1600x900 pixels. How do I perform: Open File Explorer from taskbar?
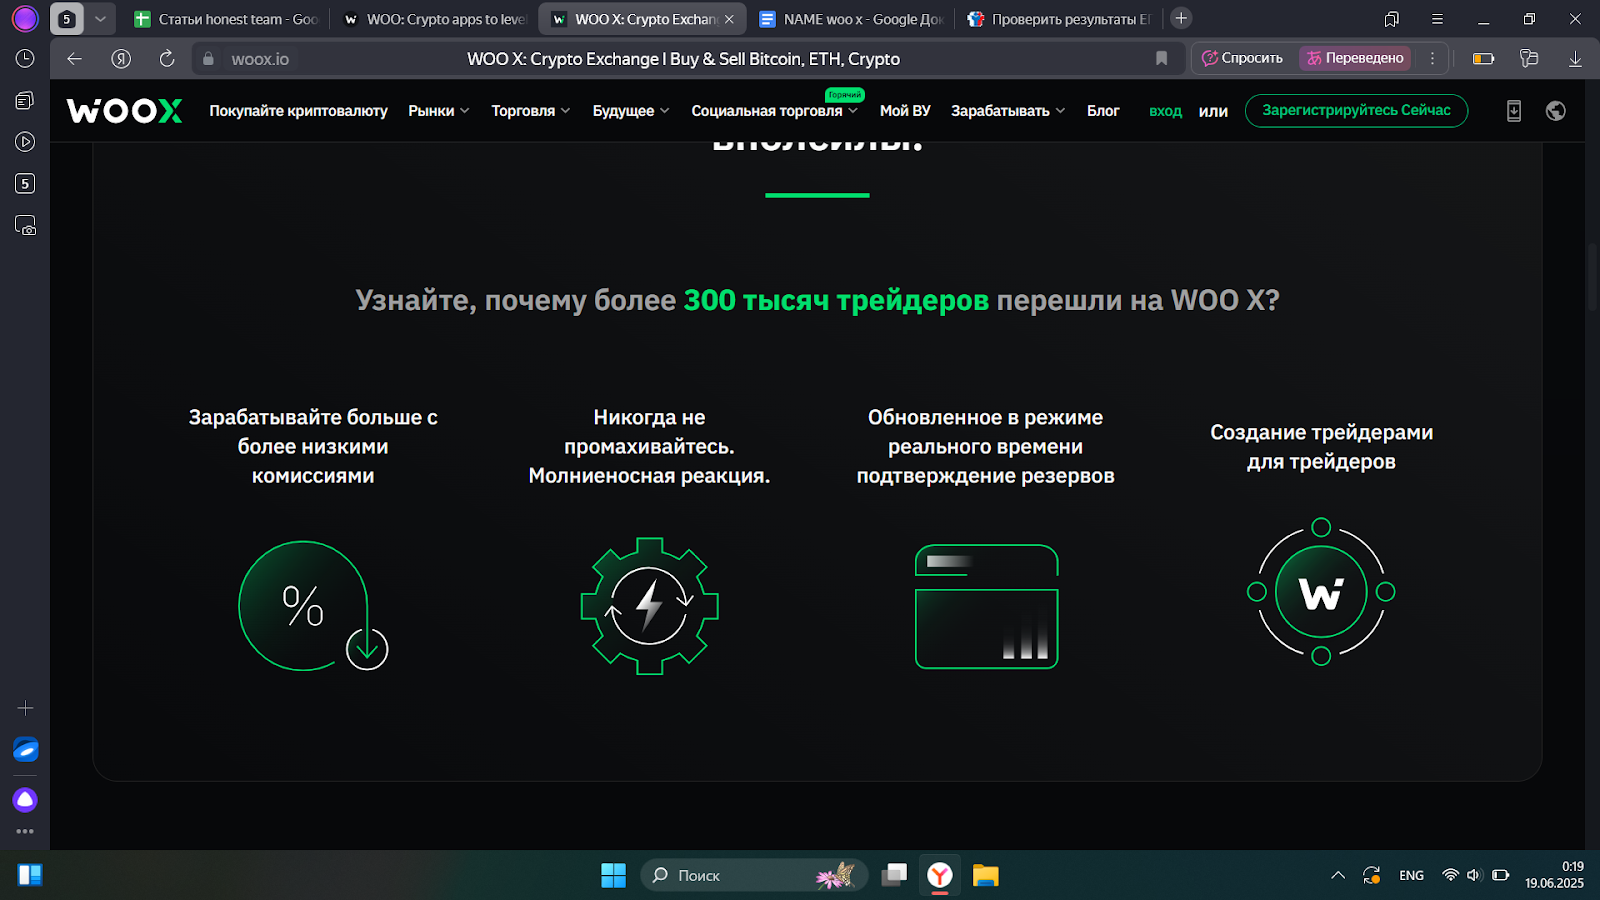point(986,875)
